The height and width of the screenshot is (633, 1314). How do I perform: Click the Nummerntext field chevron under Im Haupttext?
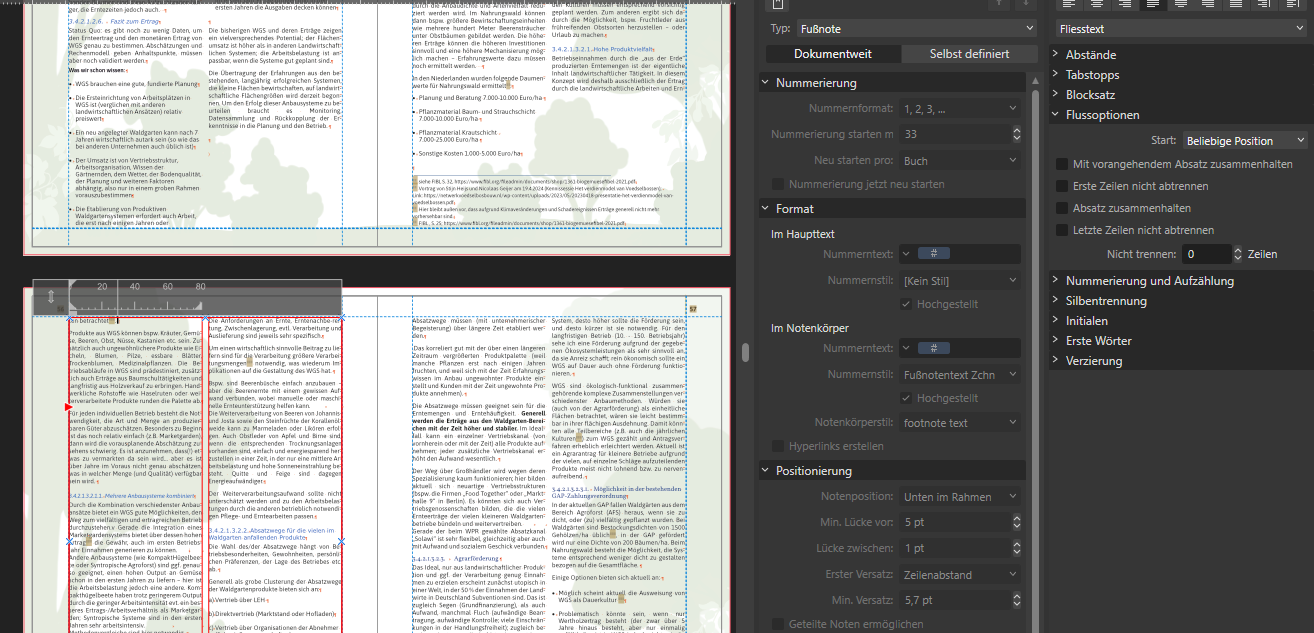point(907,254)
